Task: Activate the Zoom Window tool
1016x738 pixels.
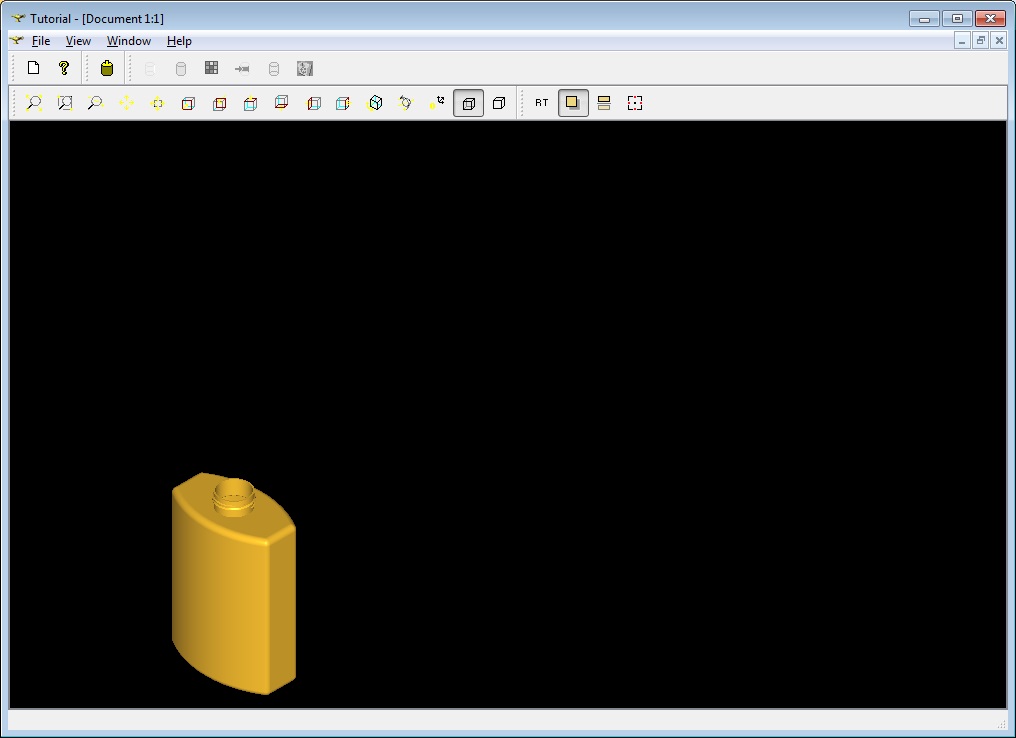Action: (65, 103)
